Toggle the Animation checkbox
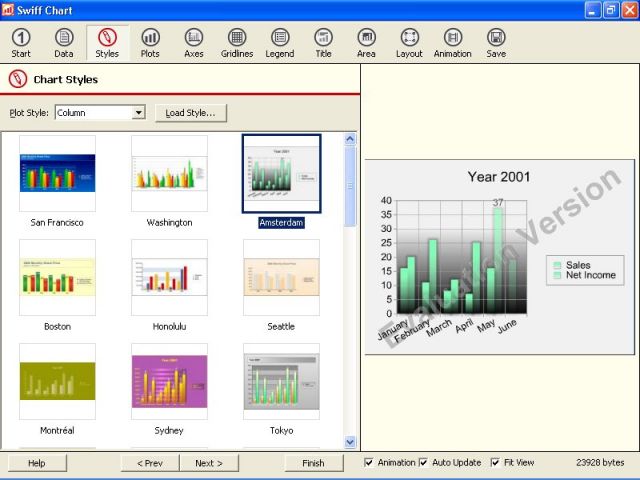 [x=370, y=463]
